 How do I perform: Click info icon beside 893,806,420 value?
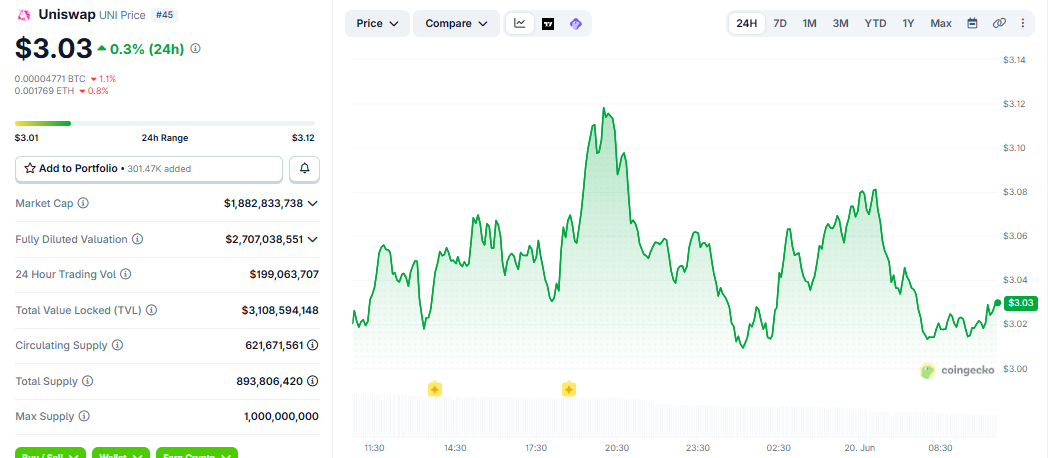click(313, 381)
